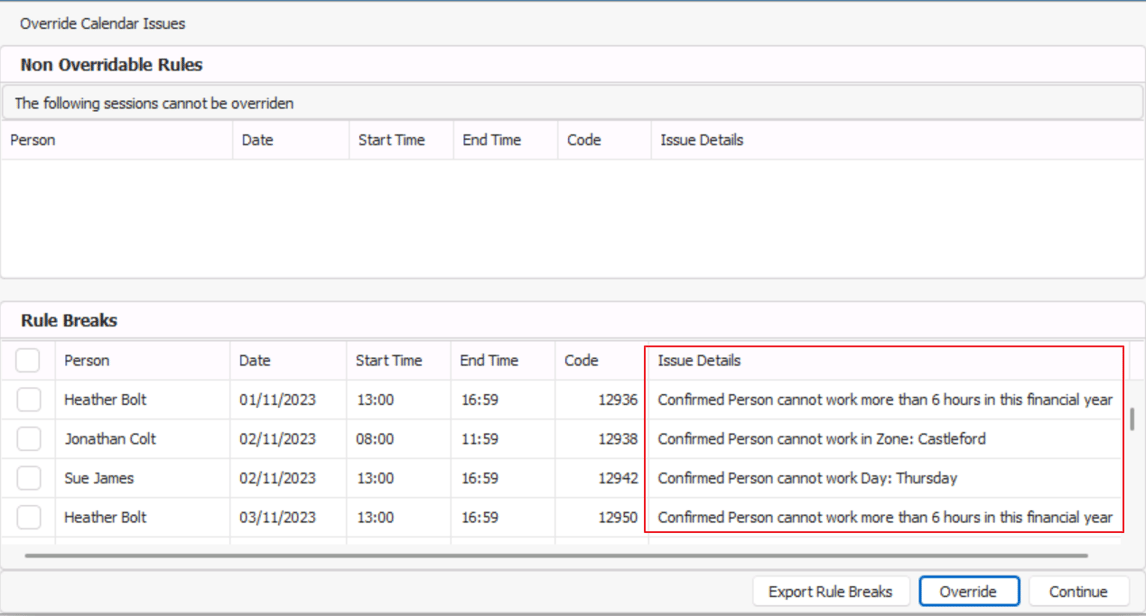The height and width of the screenshot is (616, 1146).
Task: Click Person header in Non Overridable Rules table
Action: coord(33,140)
